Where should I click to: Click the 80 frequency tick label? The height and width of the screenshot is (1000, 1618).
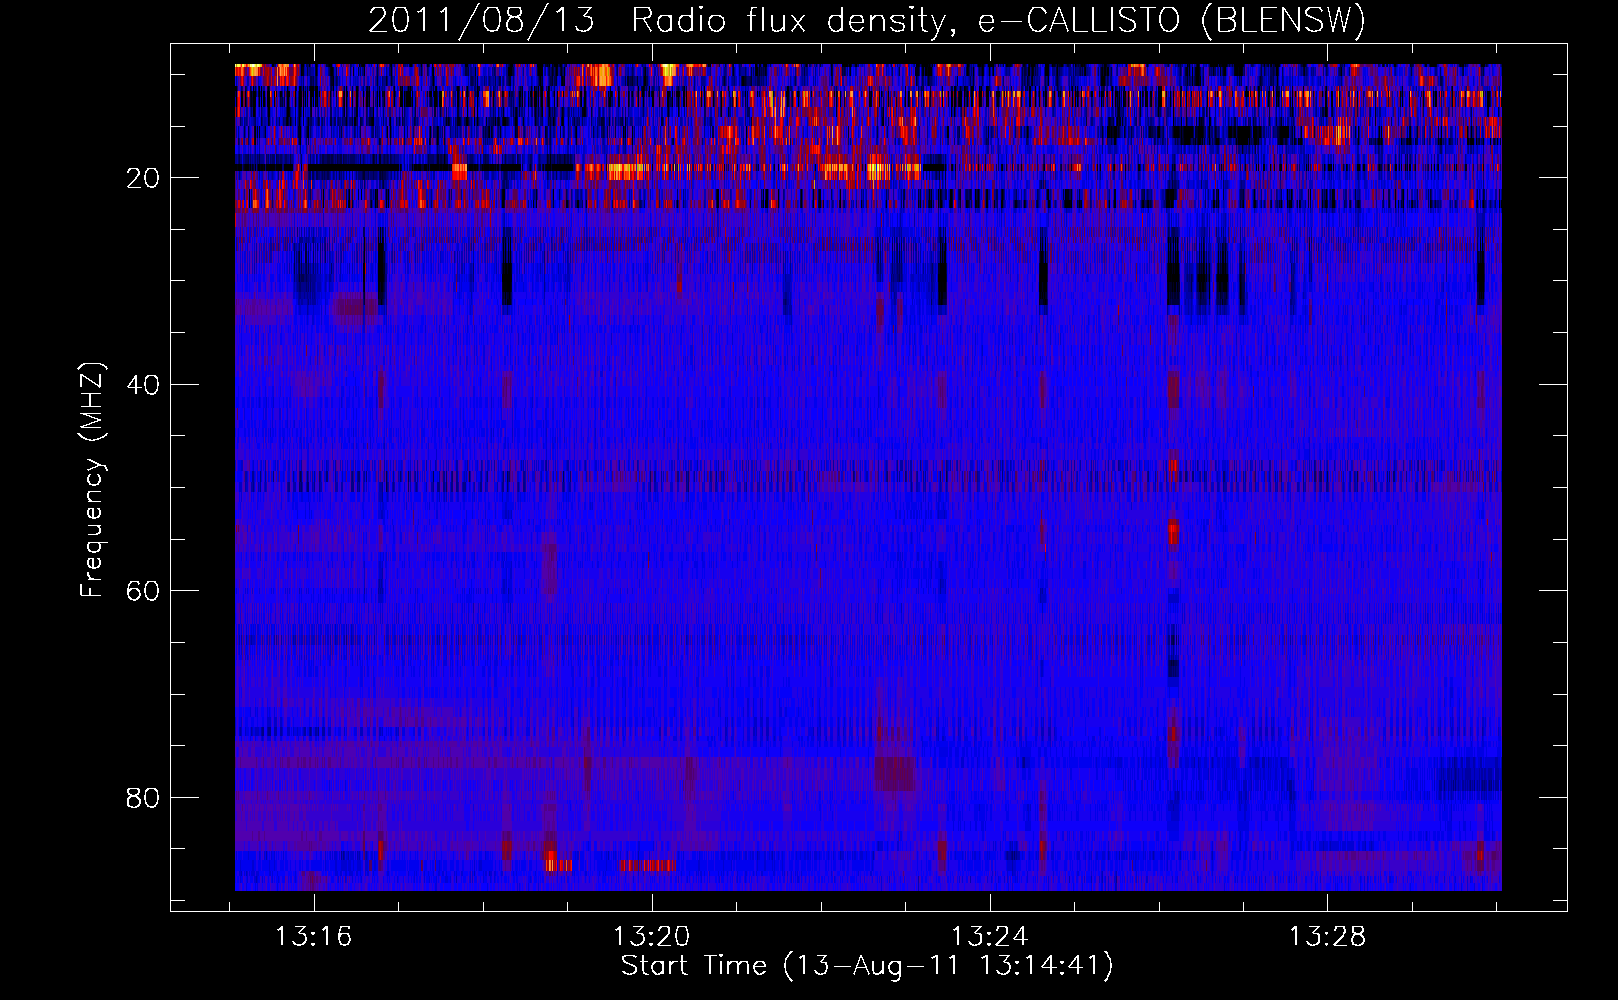pyautogui.click(x=144, y=799)
